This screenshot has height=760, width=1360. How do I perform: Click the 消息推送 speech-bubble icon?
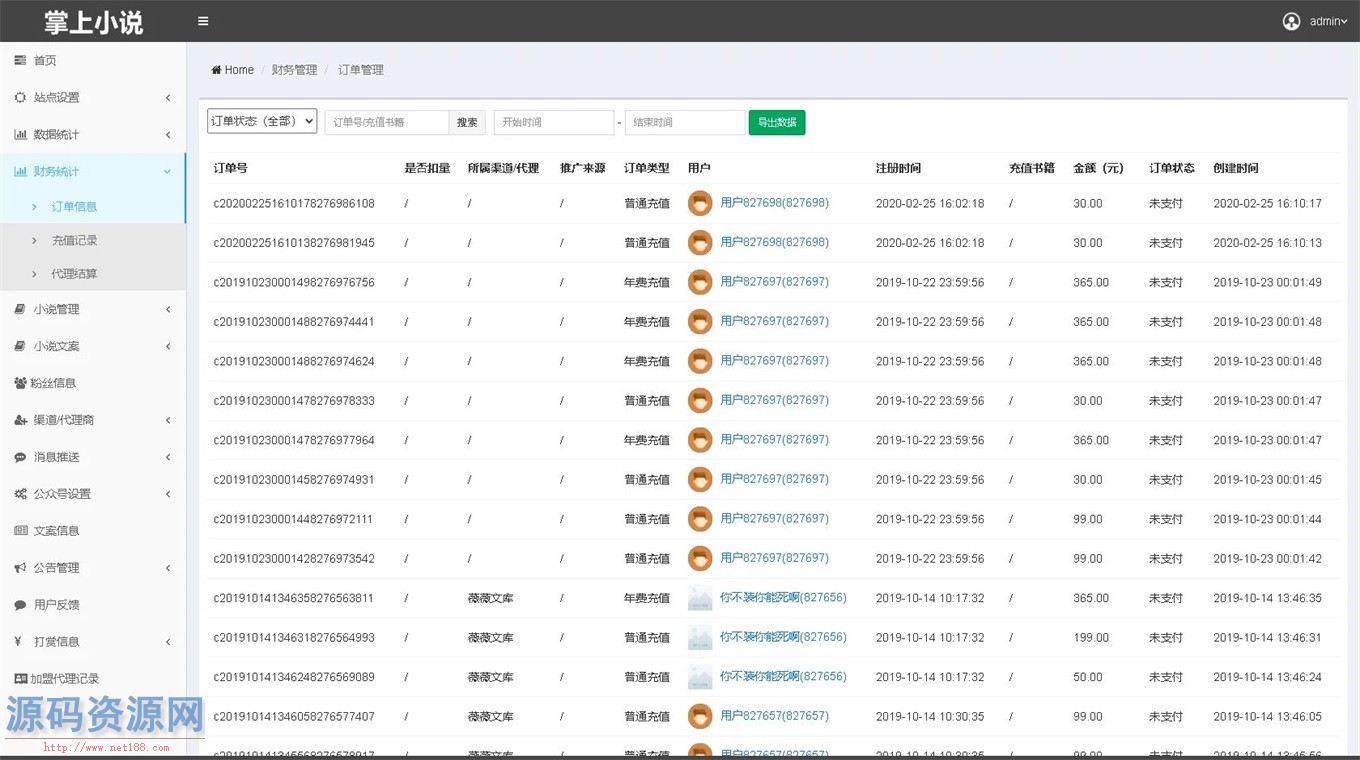(22, 457)
